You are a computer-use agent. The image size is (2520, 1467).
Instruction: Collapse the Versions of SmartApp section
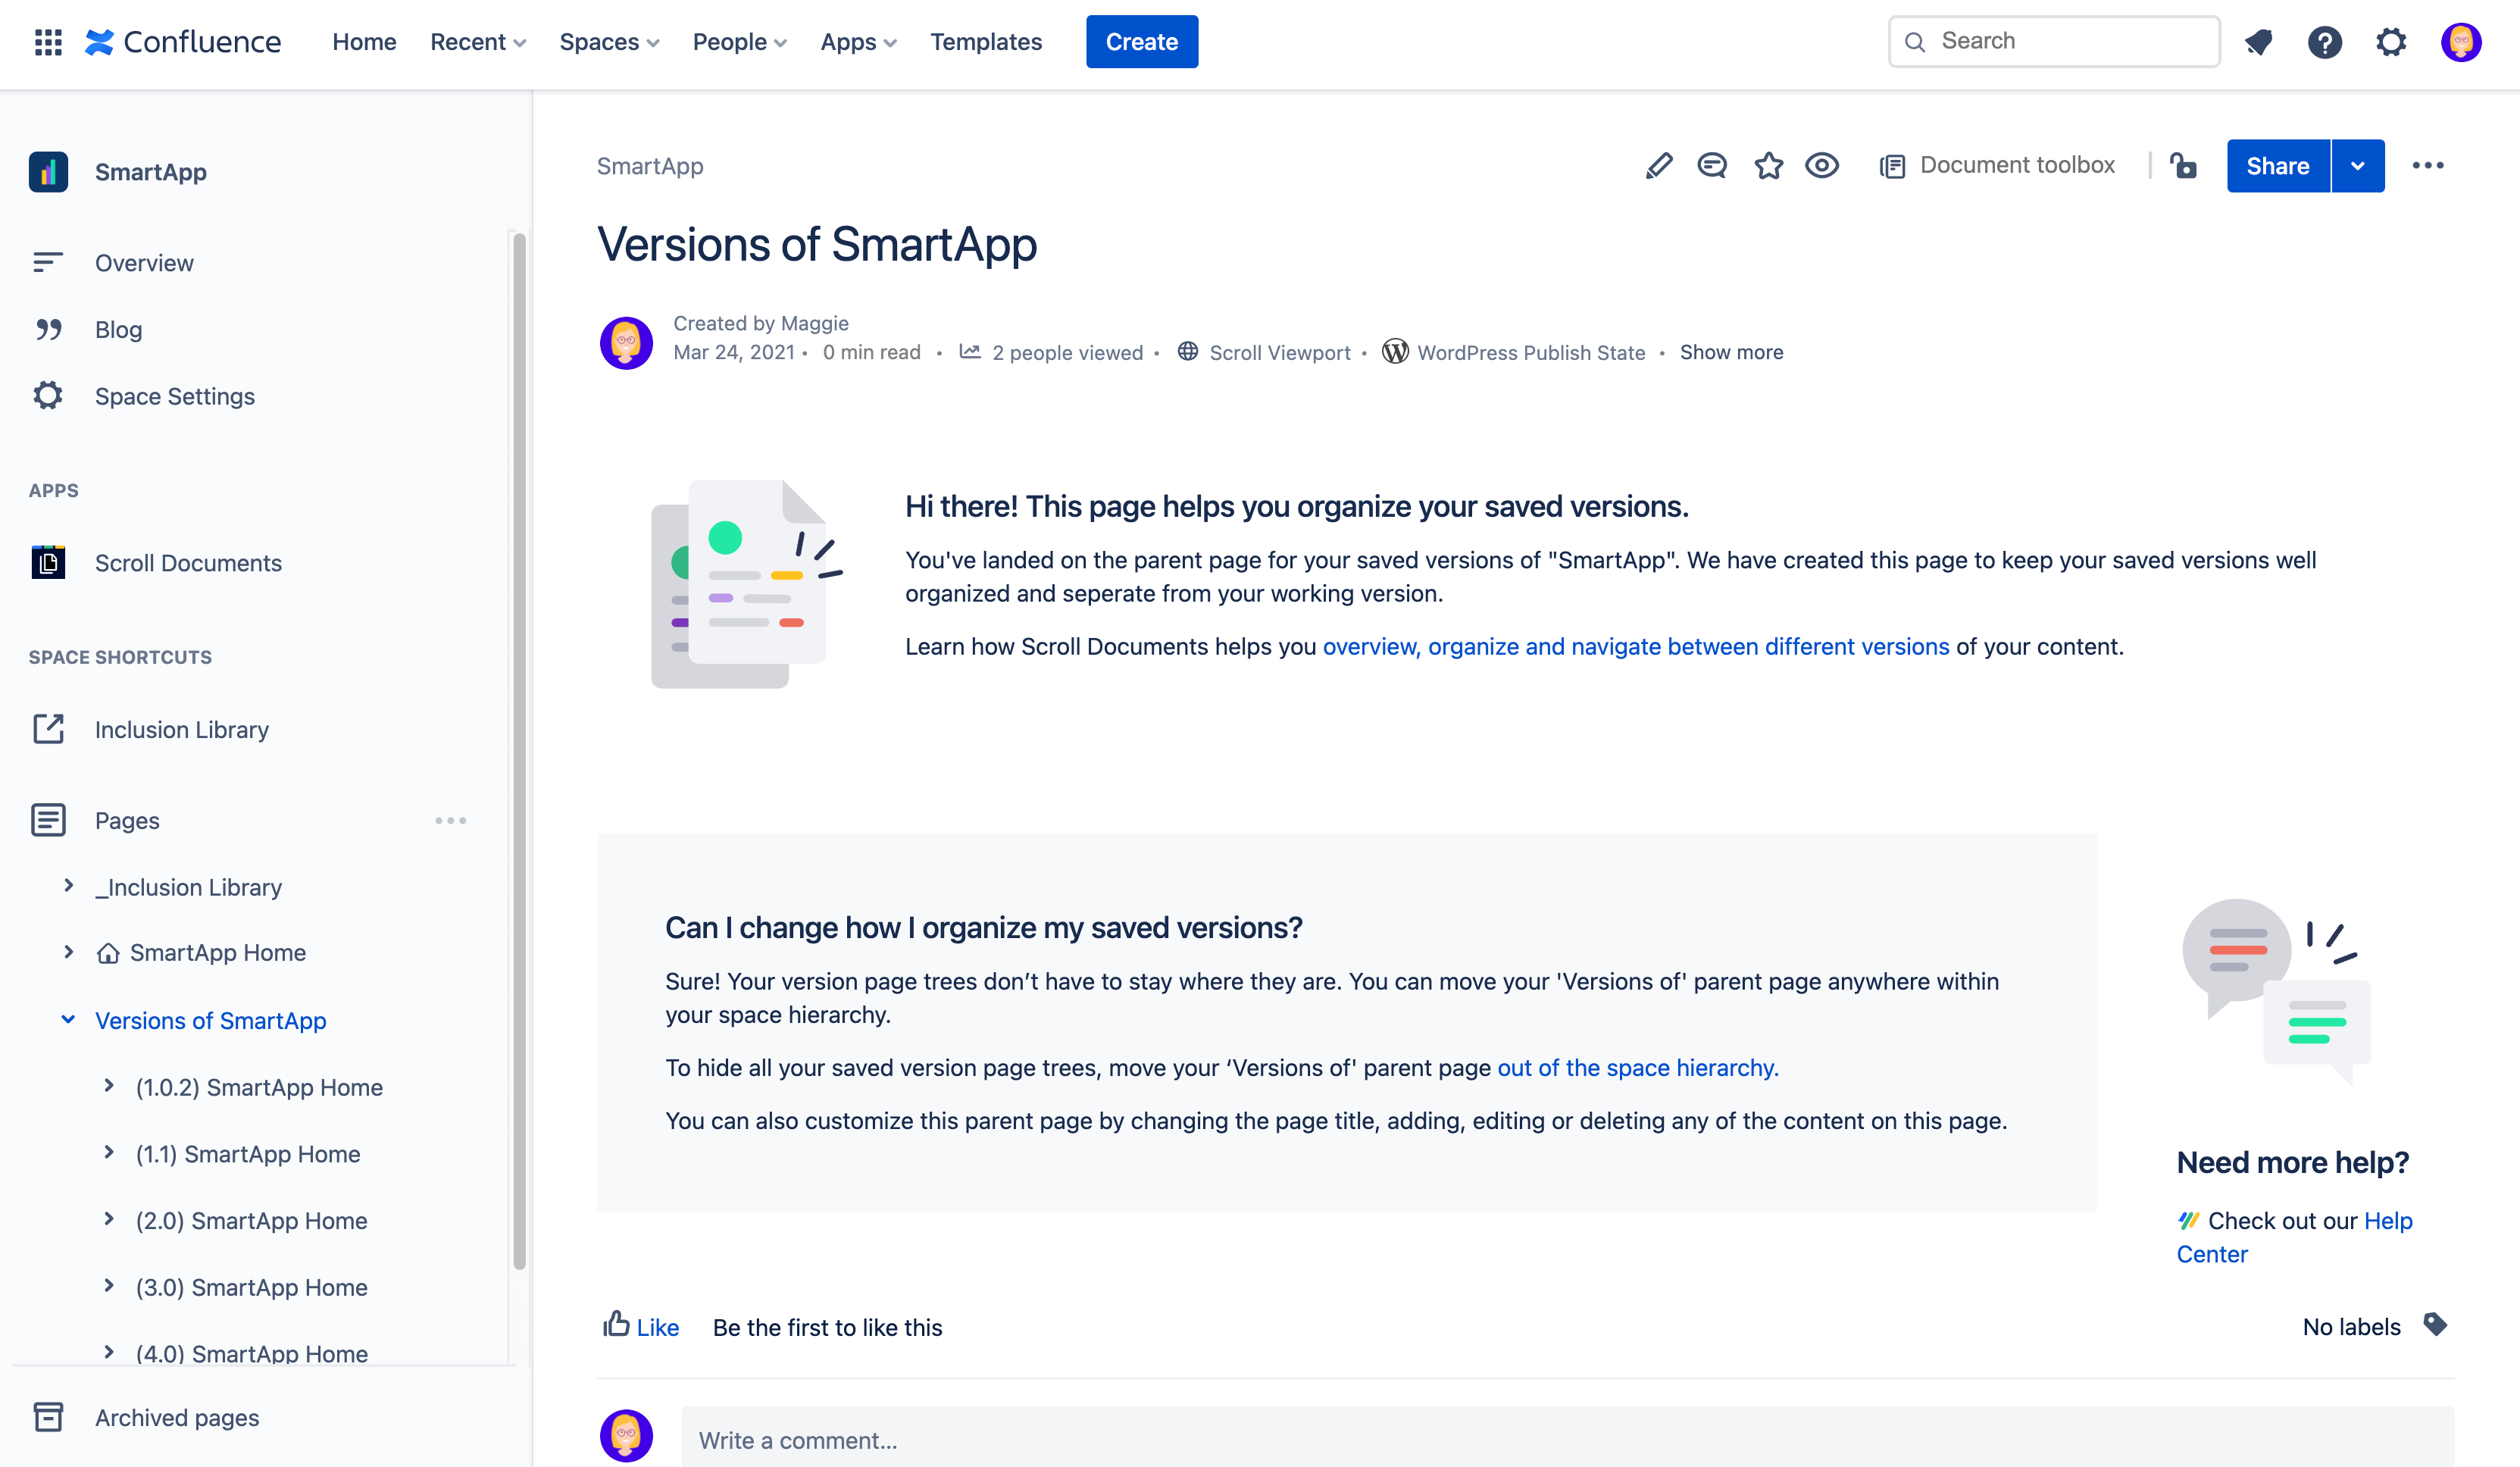67,1020
